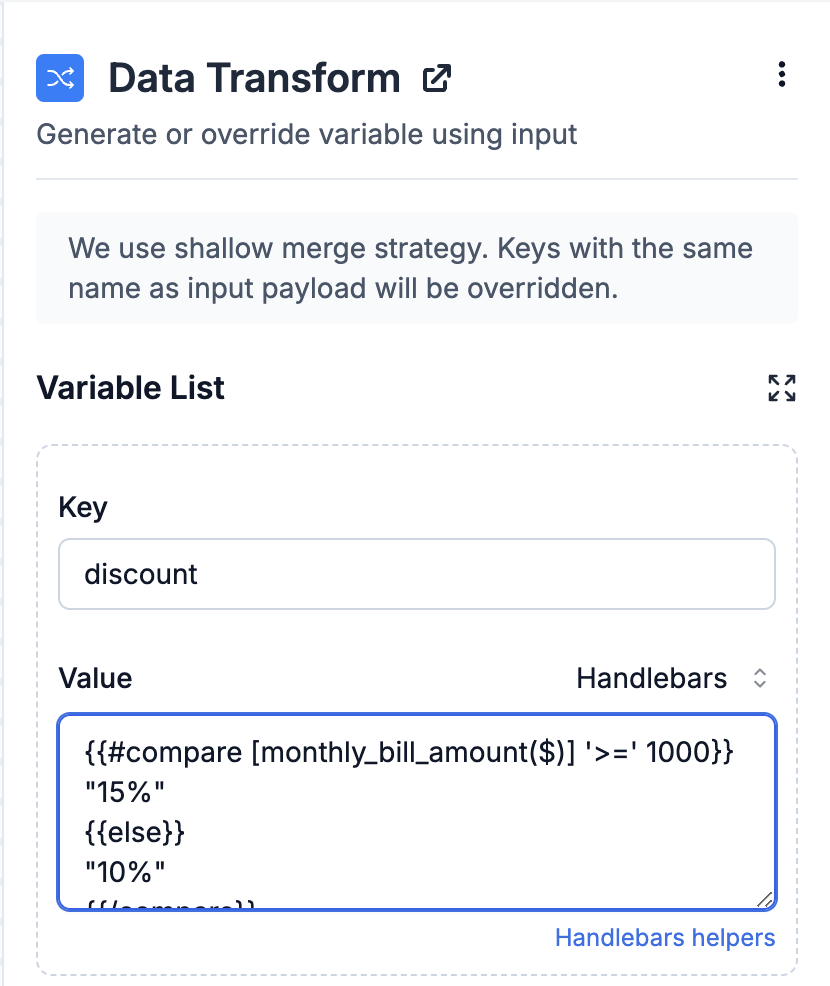This screenshot has height=986, width=830.
Task: Click the Value field label
Action: [96, 679]
